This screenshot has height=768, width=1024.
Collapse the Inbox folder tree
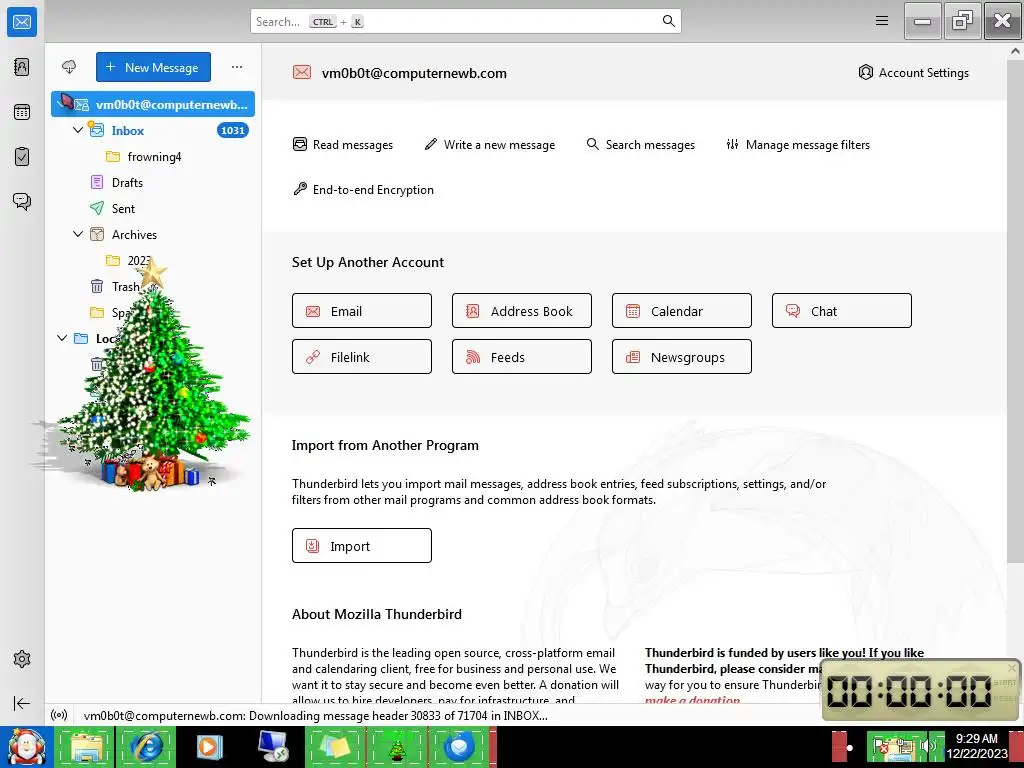pyautogui.click(x=78, y=130)
